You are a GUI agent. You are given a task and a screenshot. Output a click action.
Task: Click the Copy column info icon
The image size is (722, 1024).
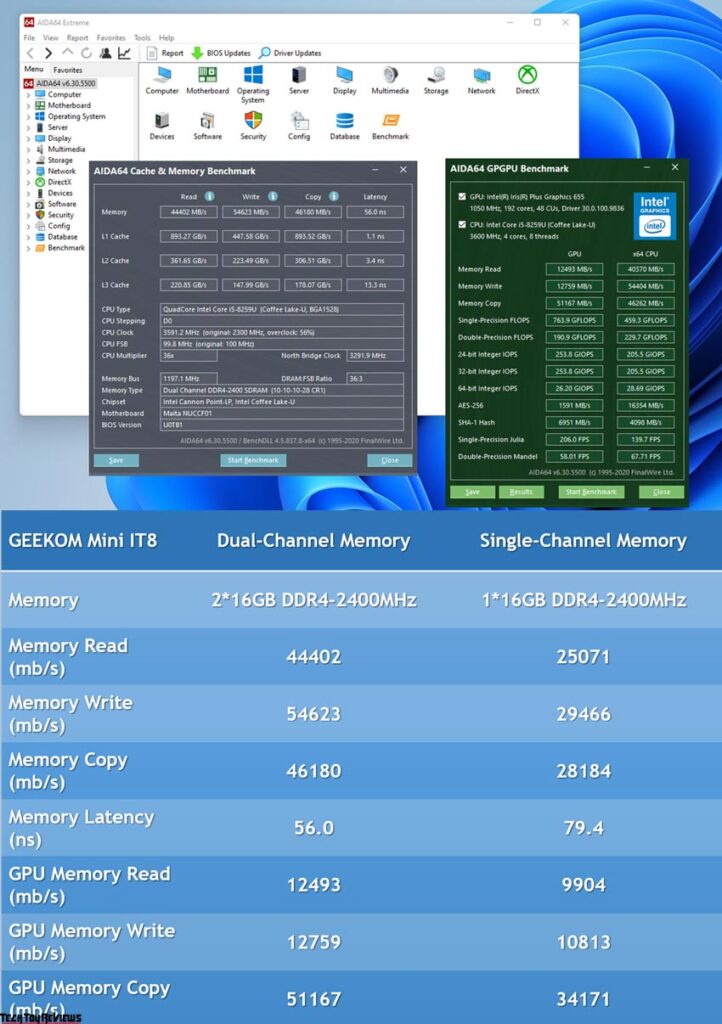[x=334, y=196]
